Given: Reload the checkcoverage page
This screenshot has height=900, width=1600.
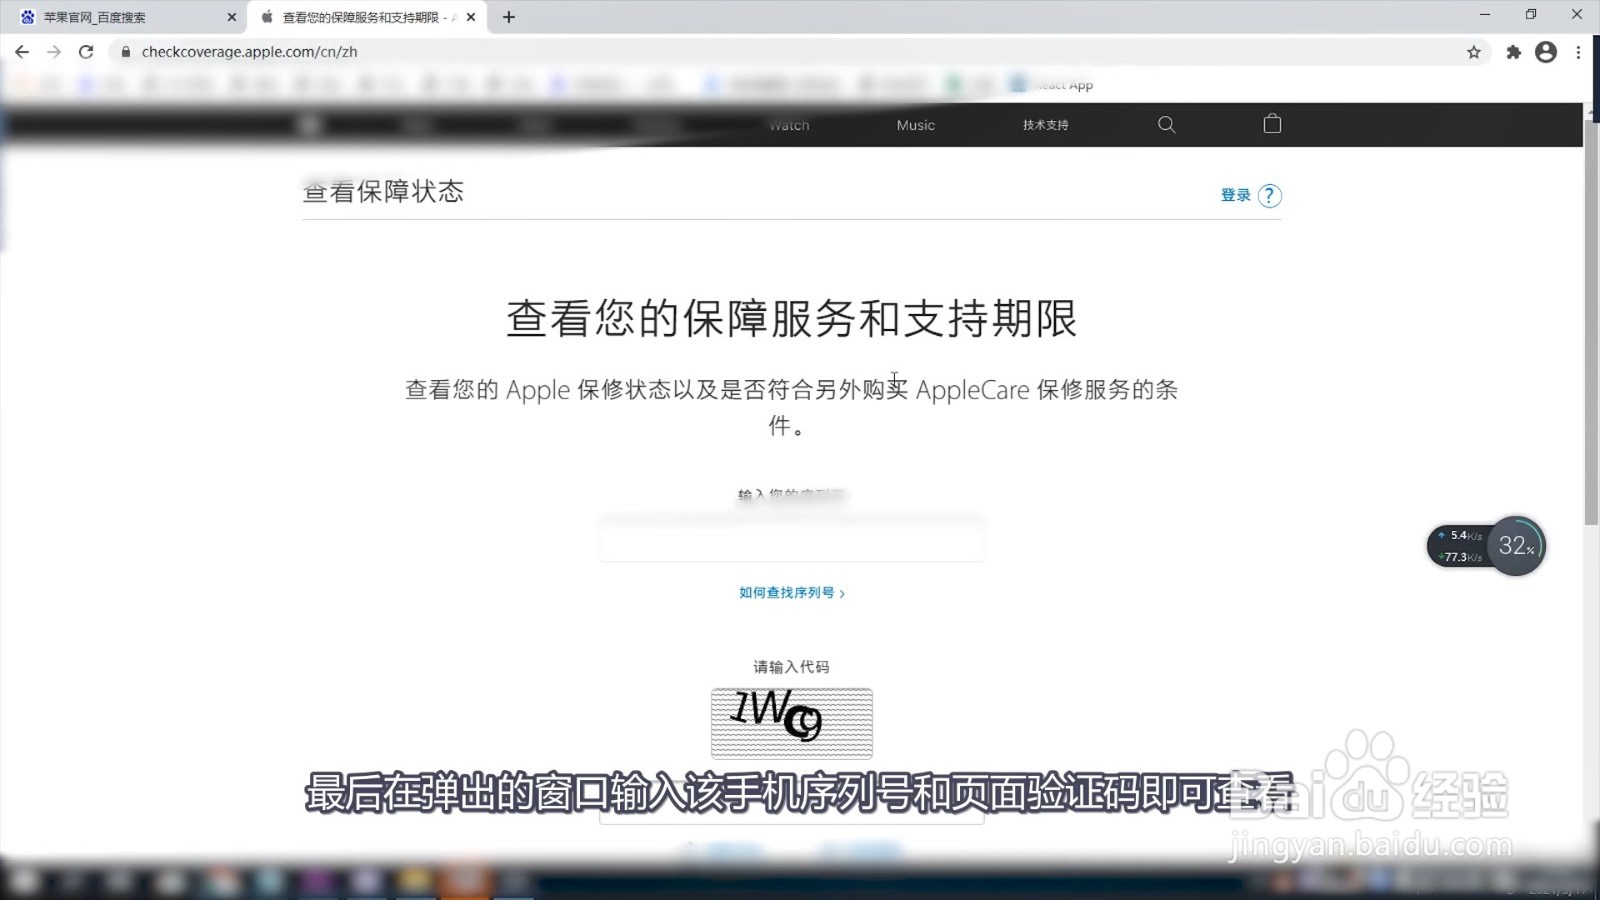Looking at the screenshot, I should point(86,52).
